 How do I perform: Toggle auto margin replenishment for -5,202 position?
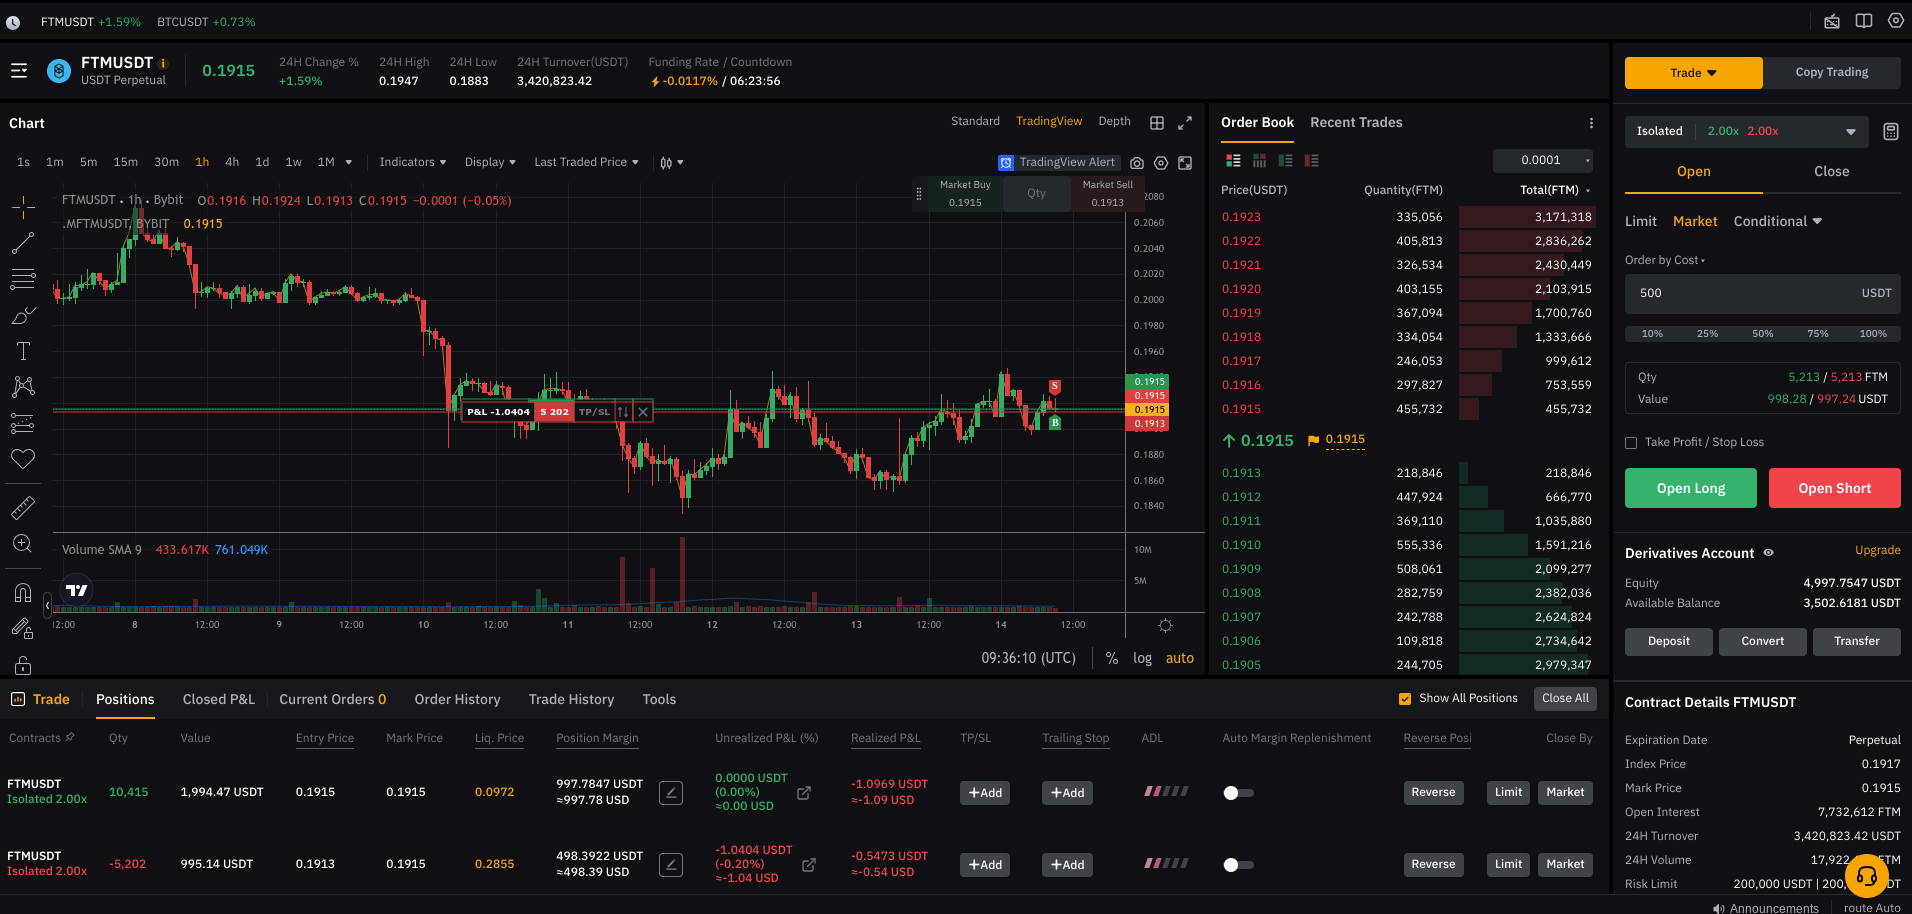[1238, 865]
